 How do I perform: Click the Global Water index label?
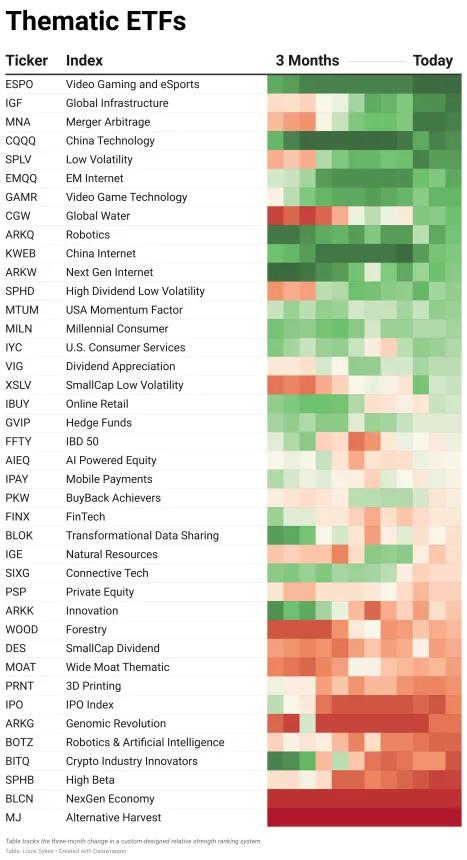coord(98,216)
